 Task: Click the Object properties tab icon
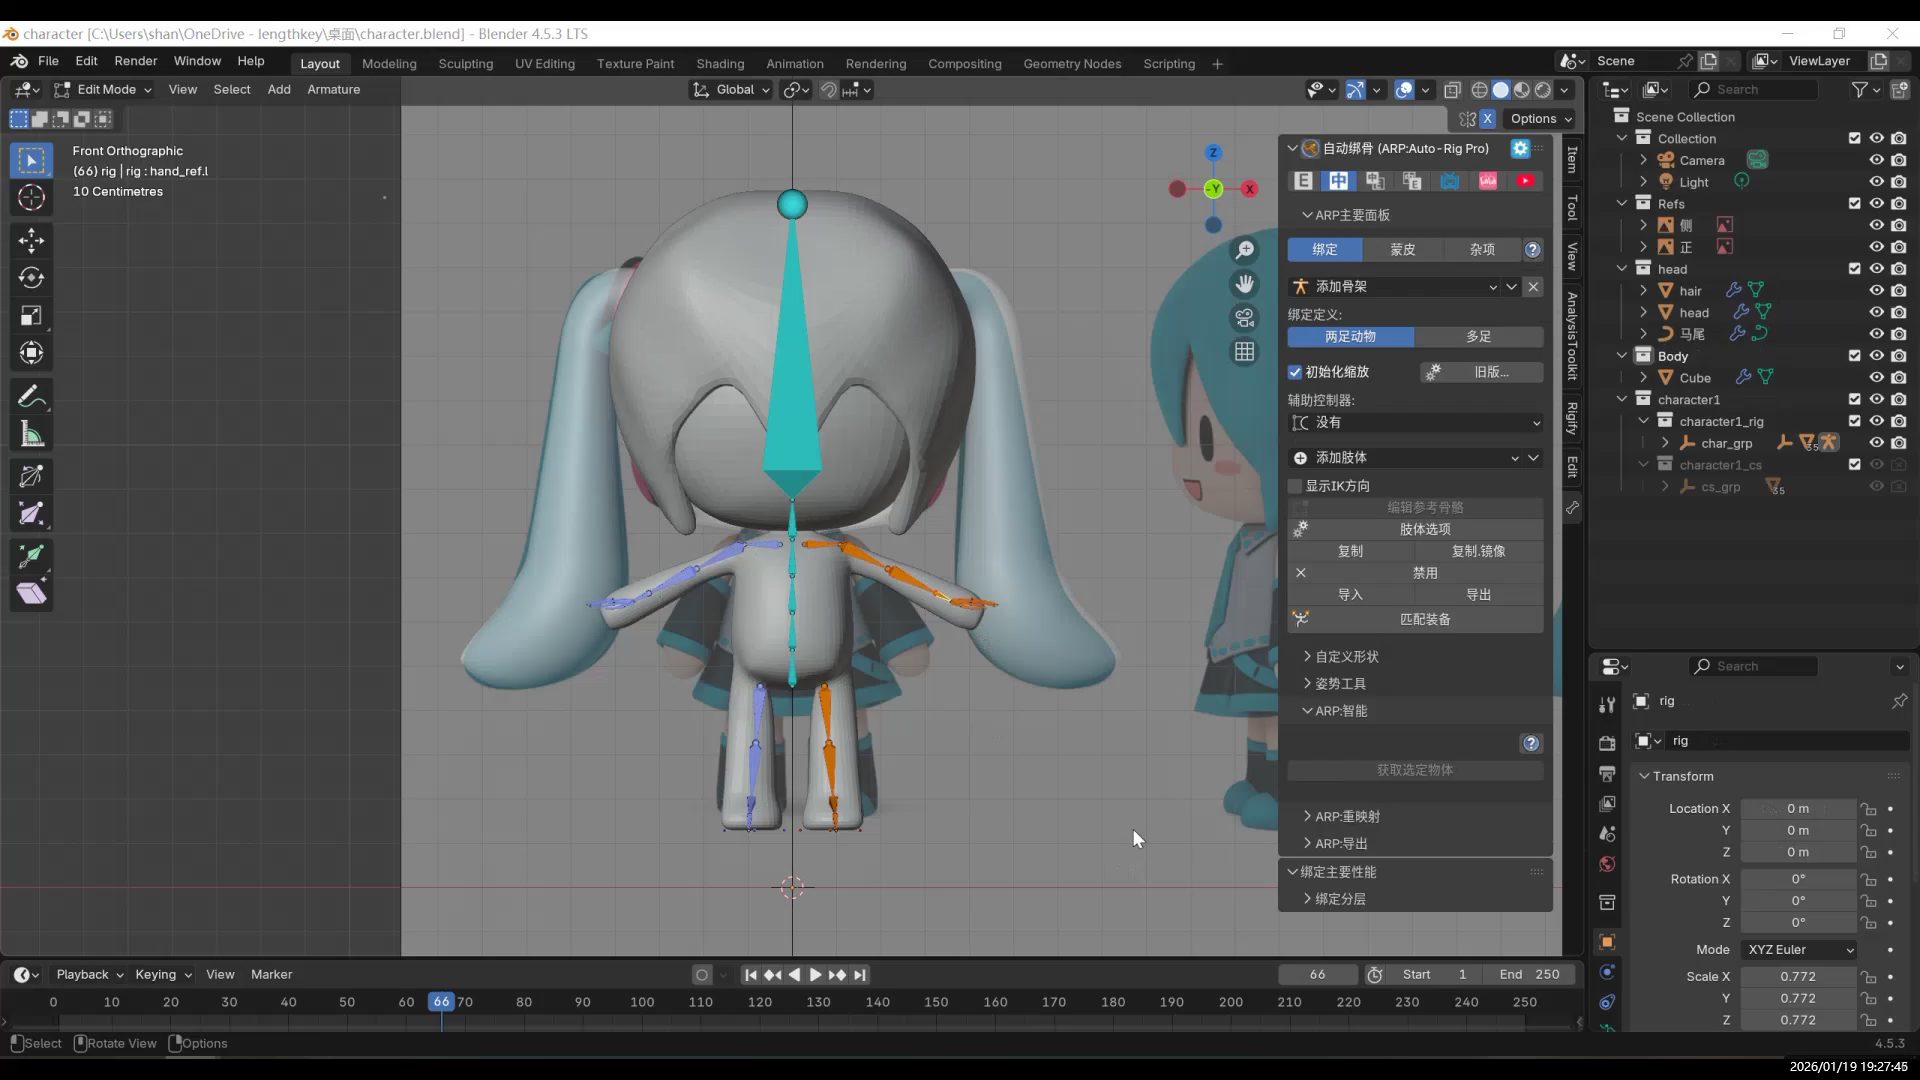[1607, 942]
